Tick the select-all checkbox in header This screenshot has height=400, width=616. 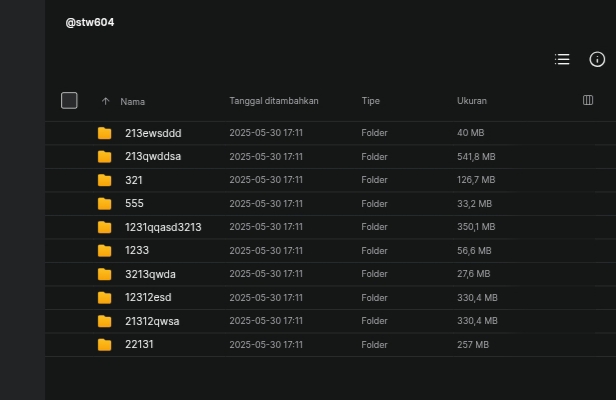[x=69, y=101]
